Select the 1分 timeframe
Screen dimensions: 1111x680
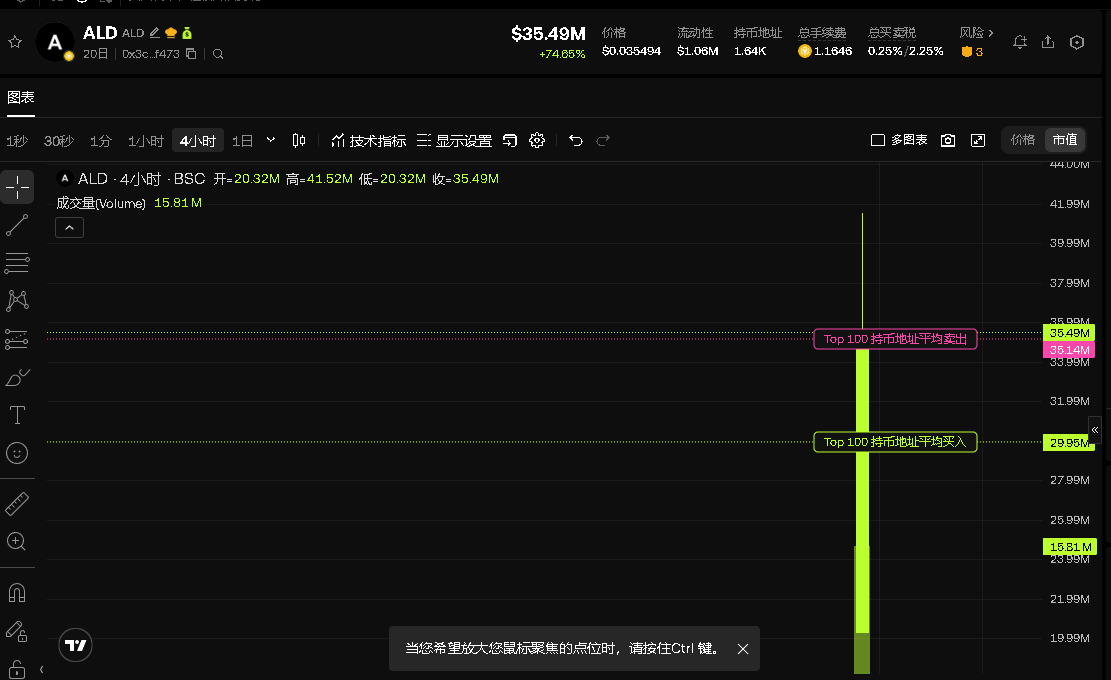101,141
